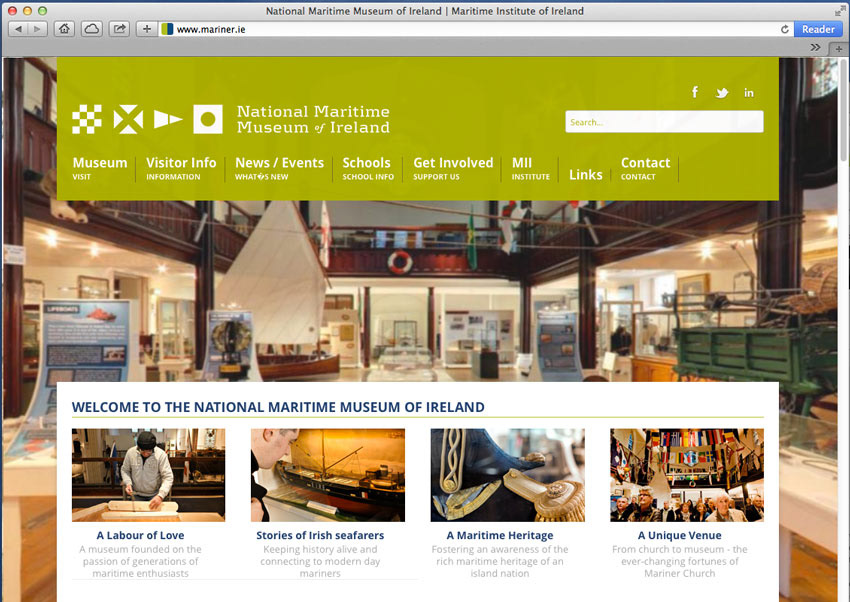Open the flags and crowd venue thumbnail

pos(687,475)
